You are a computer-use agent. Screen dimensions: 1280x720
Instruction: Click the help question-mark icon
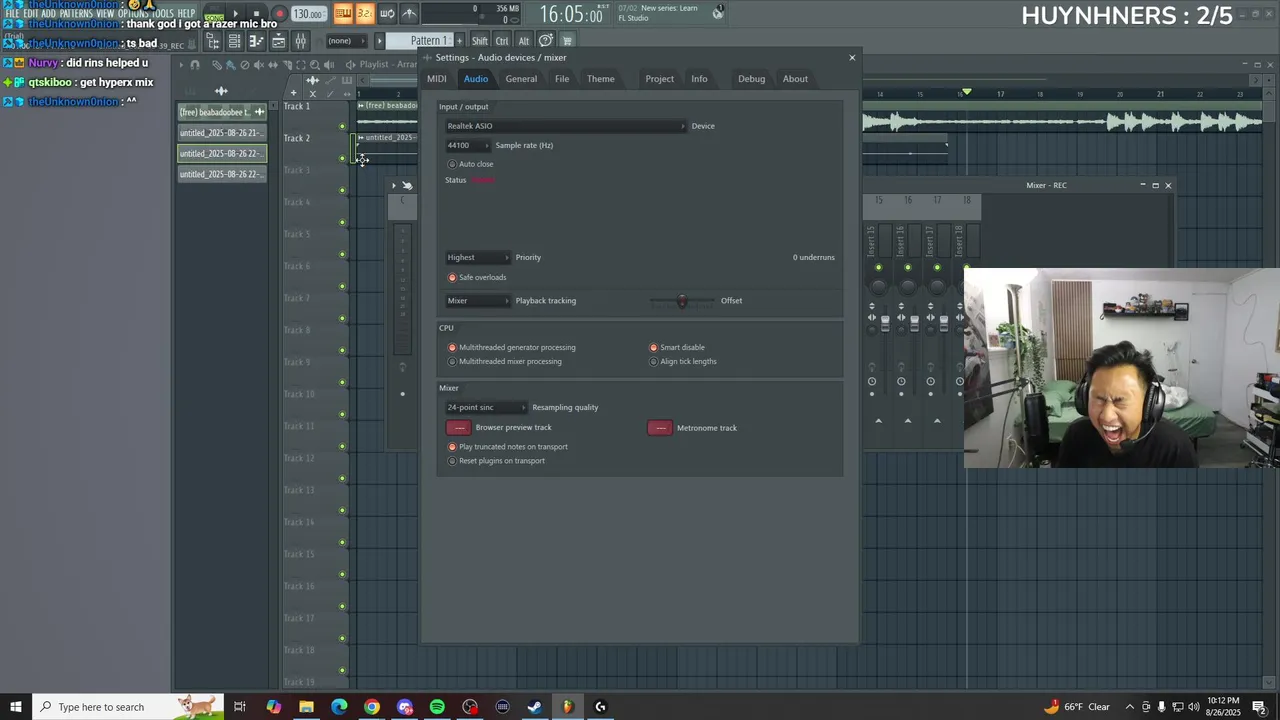tap(546, 41)
